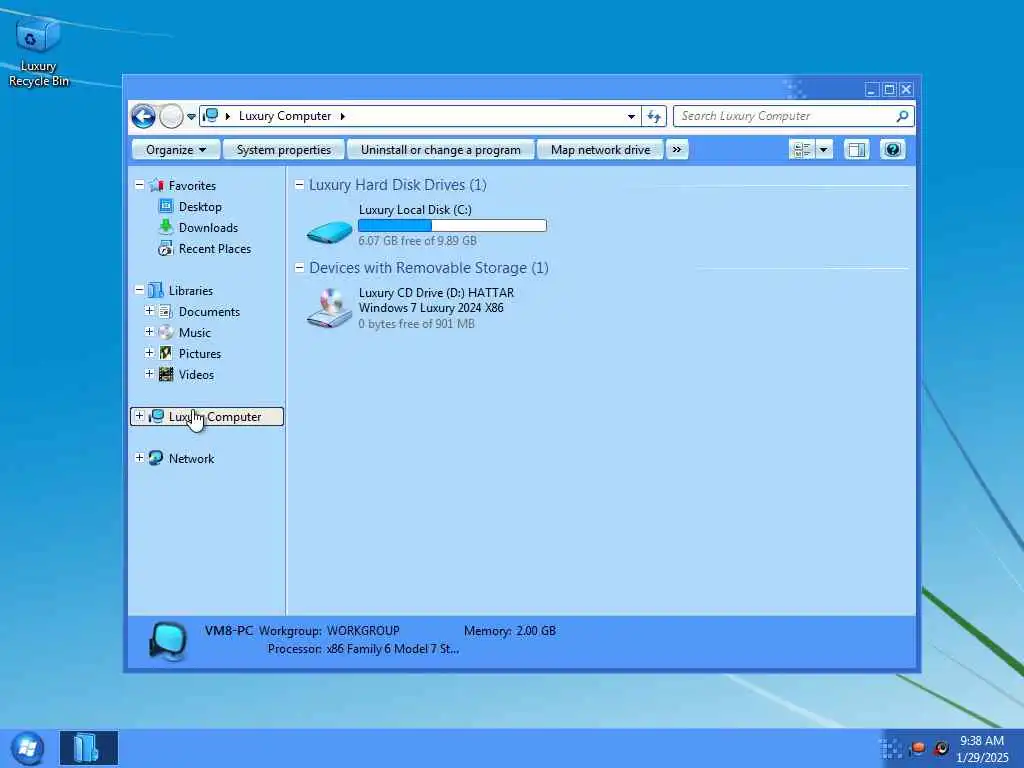Select the Documents library
The image size is (1024, 768).
tap(209, 312)
